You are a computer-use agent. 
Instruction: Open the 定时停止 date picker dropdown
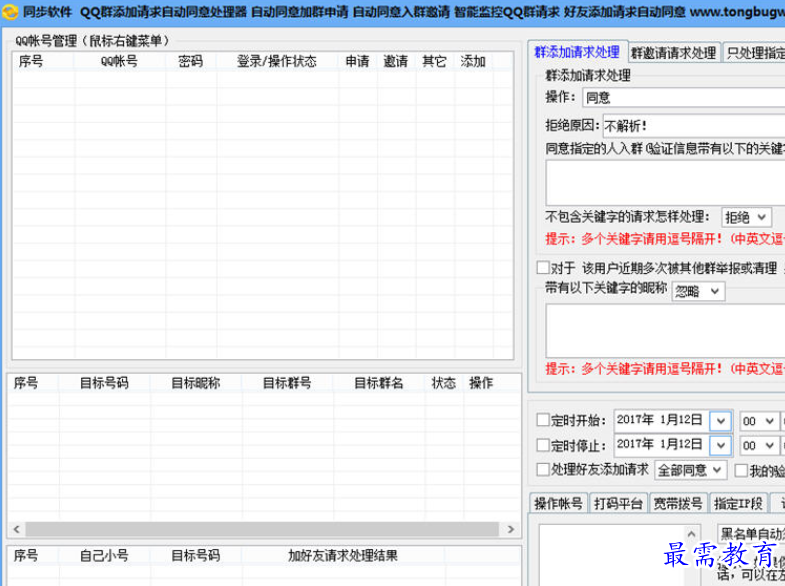(720, 445)
